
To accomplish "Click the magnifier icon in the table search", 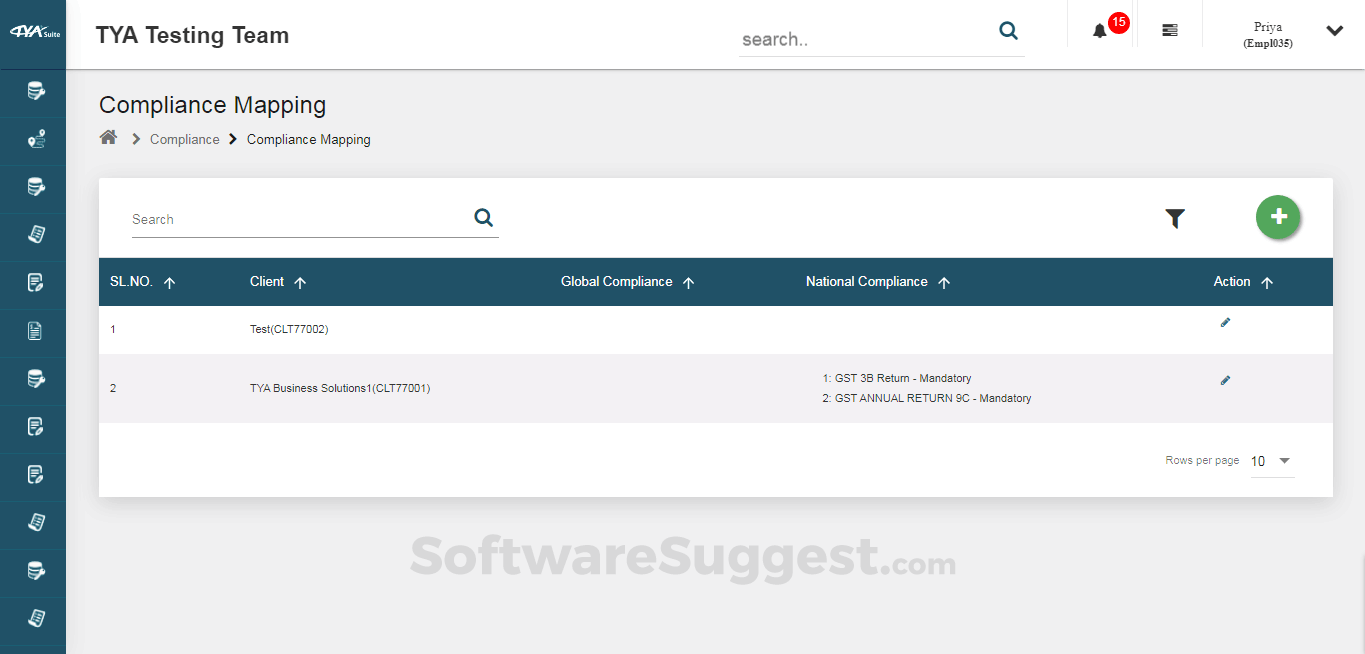I will [483, 216].
